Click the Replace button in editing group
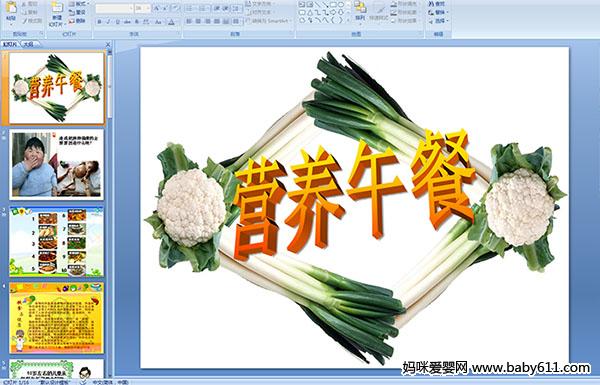 438,12
